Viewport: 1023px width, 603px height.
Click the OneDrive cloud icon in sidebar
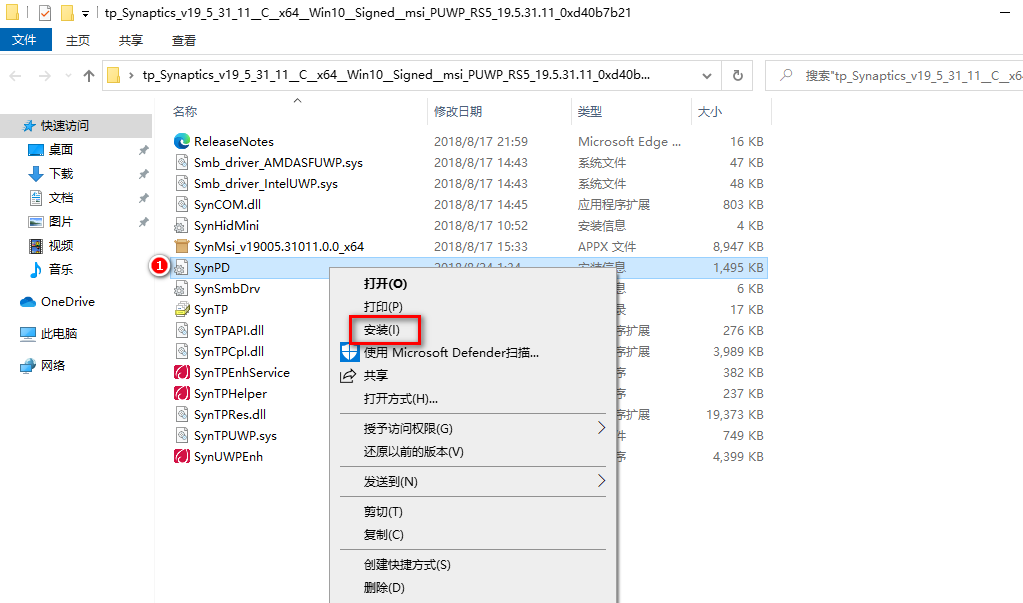click(28, 302)
